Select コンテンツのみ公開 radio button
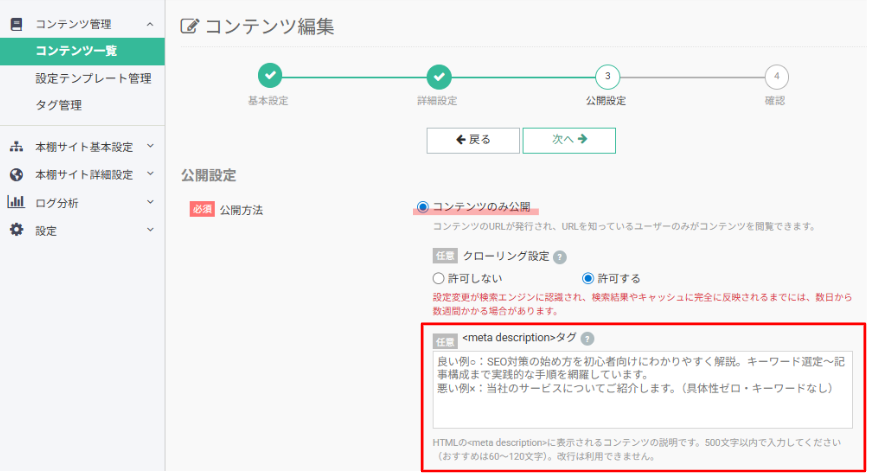Image resolution: width=871 pixels, height=475 pixels. pyautogui.click(x=423, y=207)
